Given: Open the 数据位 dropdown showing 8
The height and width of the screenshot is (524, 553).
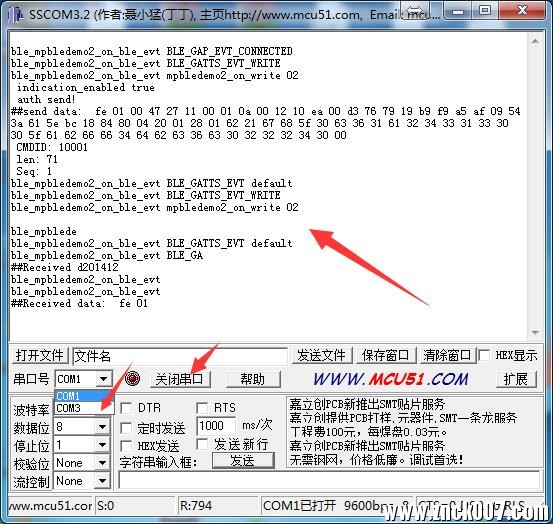Looking at the screenshot, I should click(102, 427).
